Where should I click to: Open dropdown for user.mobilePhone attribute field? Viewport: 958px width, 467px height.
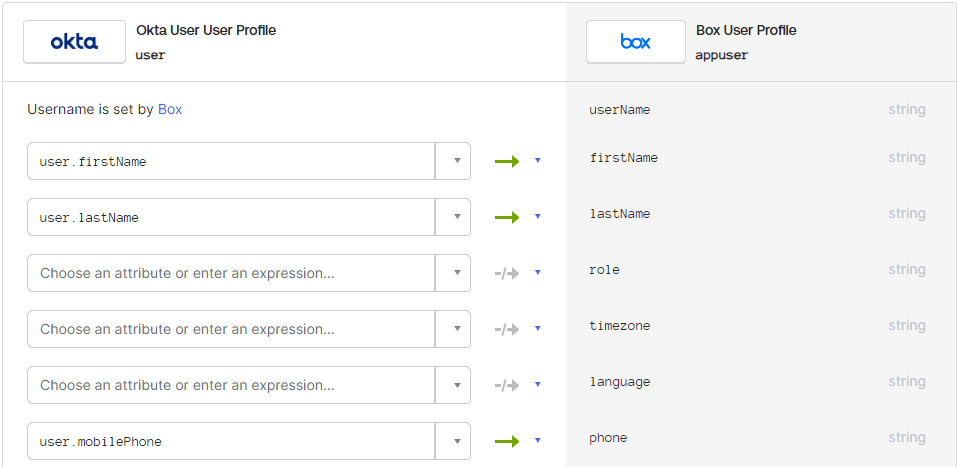[x=453, y=441]
